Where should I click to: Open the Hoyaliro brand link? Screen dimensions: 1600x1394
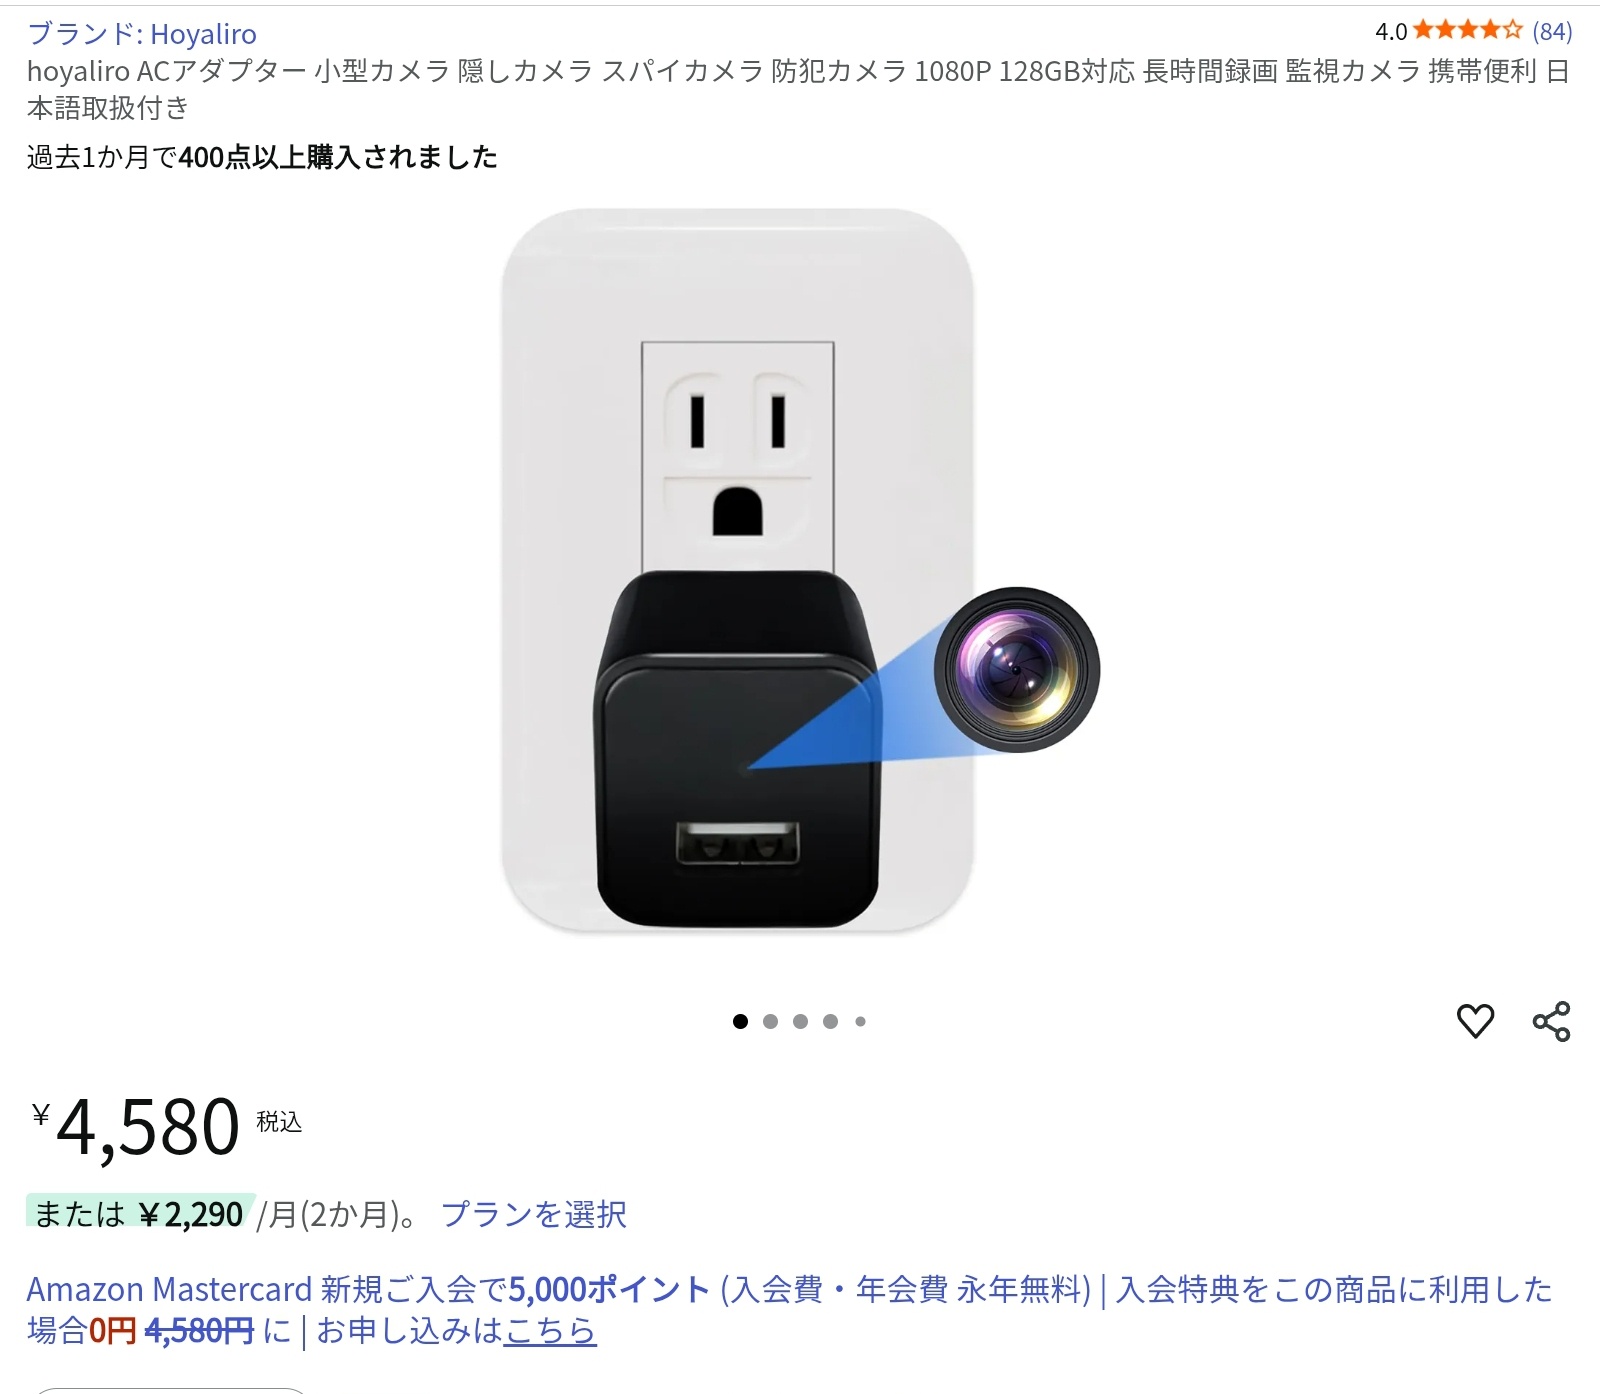coord(142,34)
